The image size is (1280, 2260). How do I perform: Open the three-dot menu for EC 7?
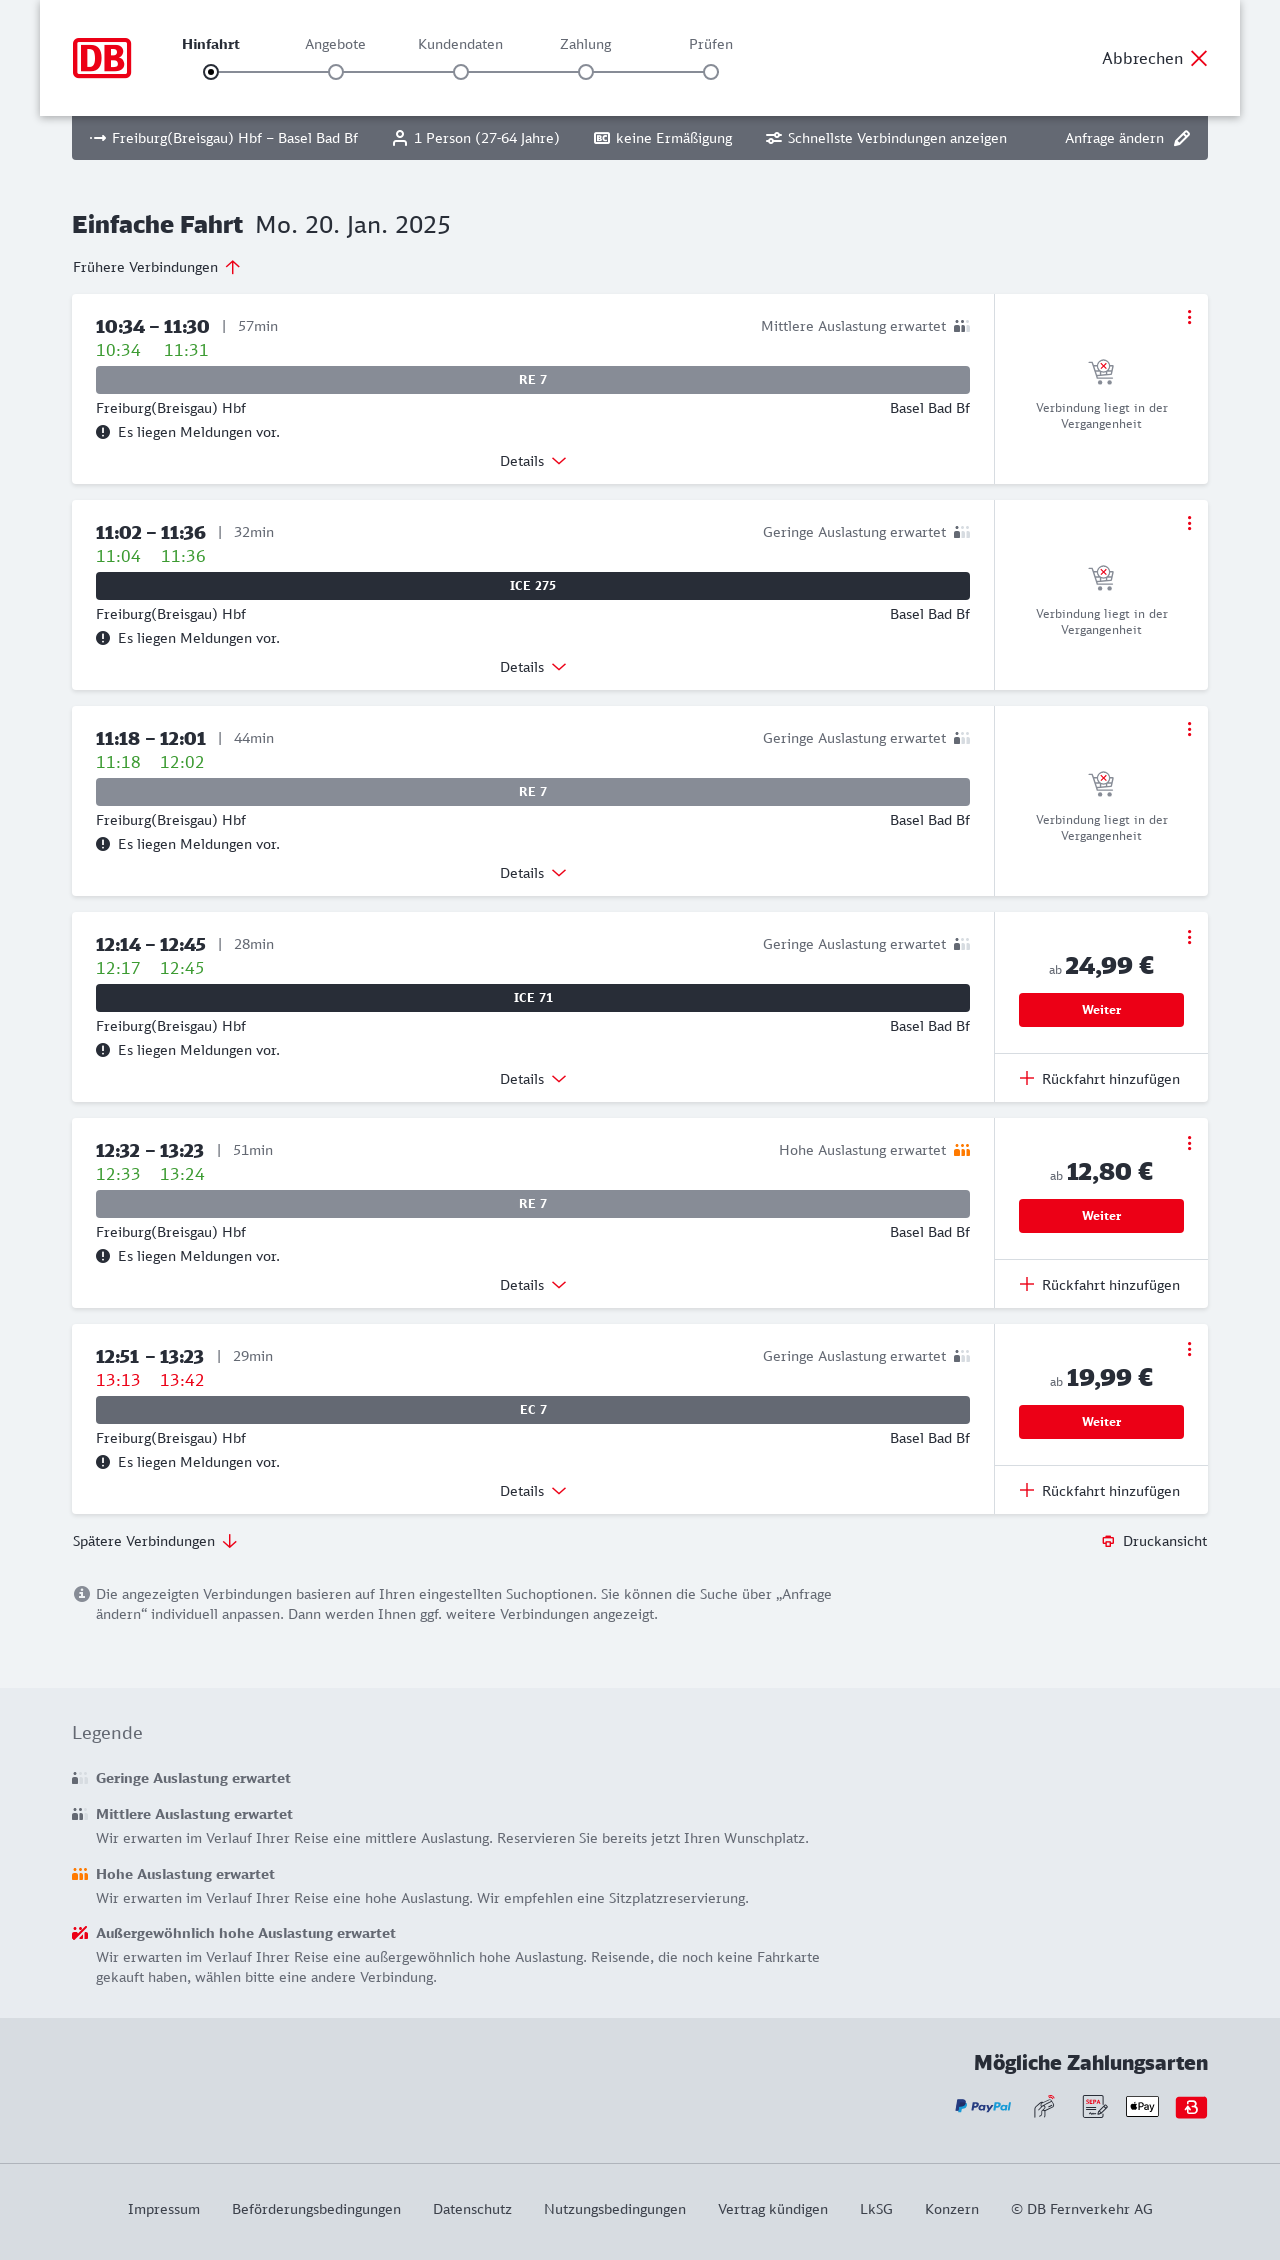(x=1189, y=1349)
